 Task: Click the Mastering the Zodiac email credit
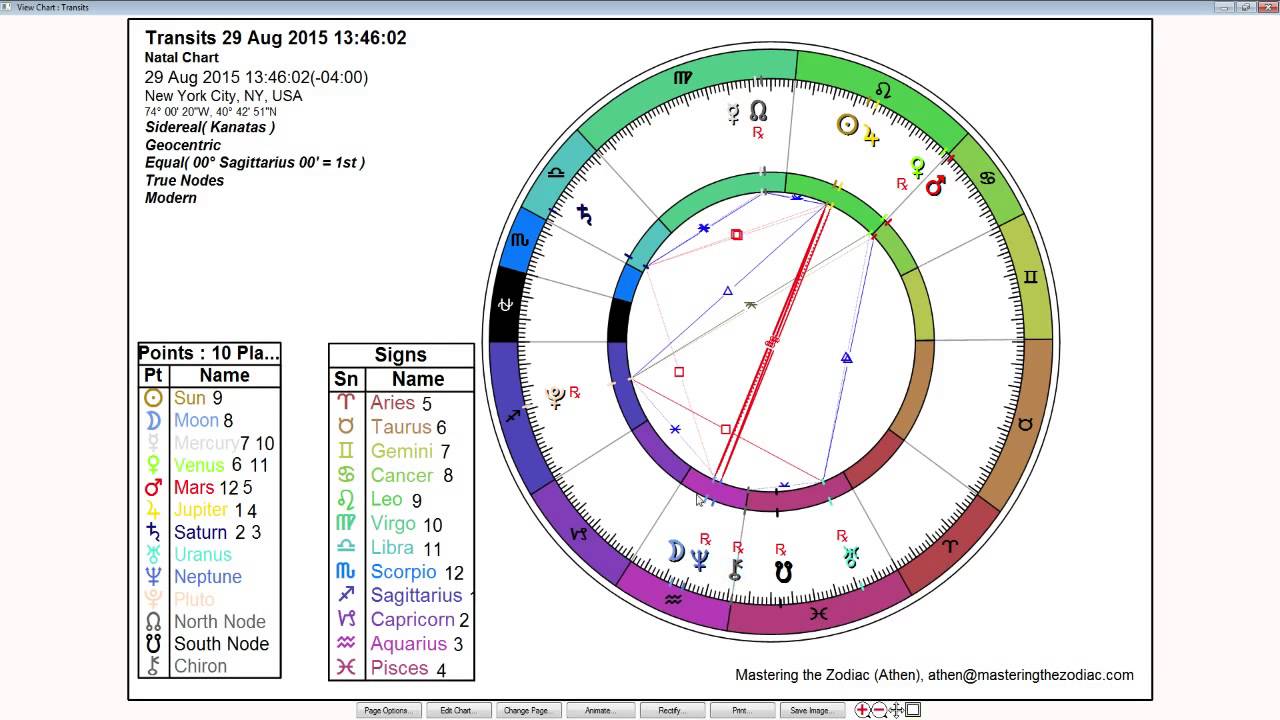click(935, 675)
